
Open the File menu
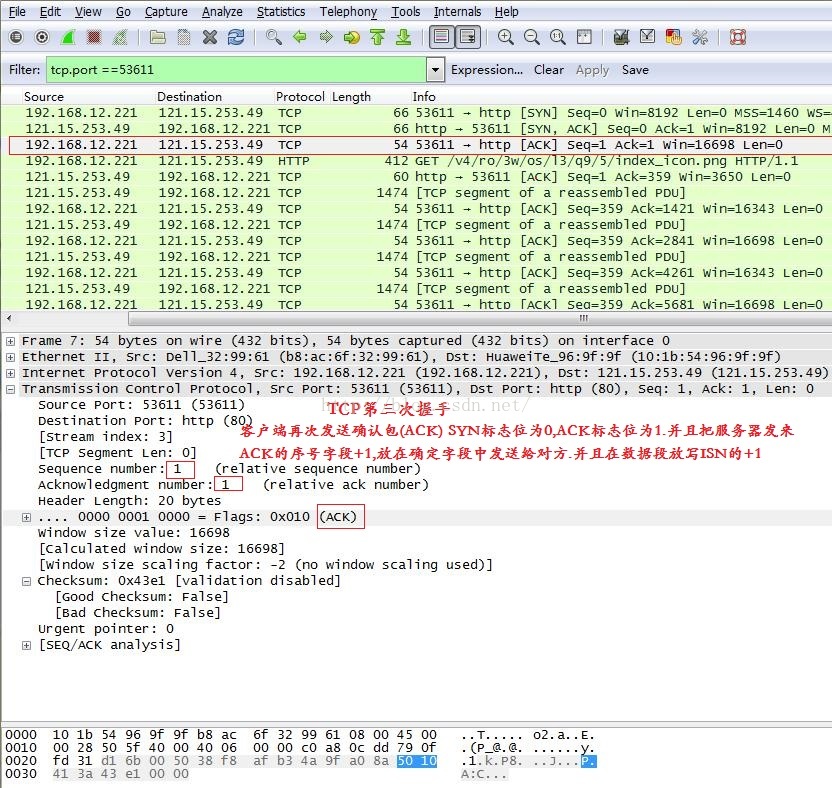tap(17, 12)
